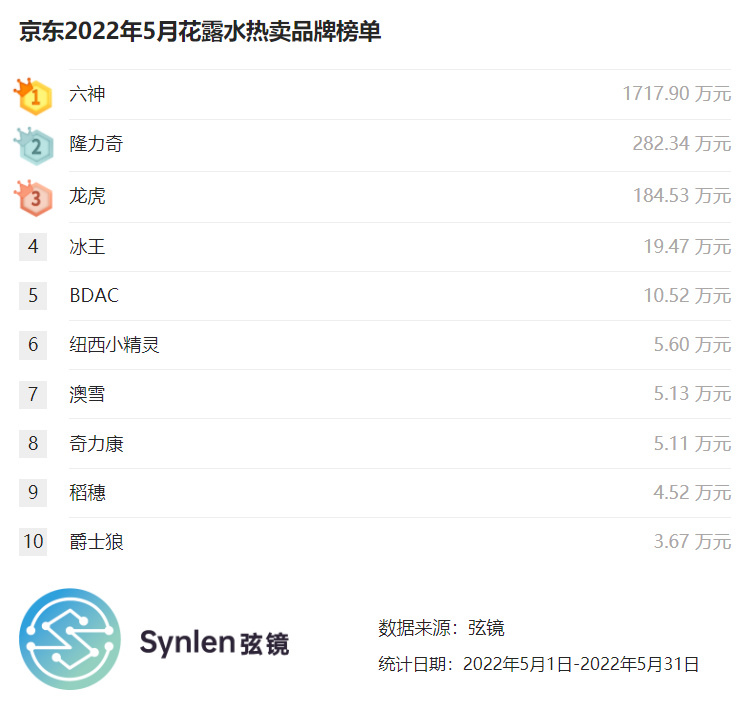Click the 爵士狼 brand name
Image resolution: width=754 pixels, height=703 pixels.
[97, 542]
